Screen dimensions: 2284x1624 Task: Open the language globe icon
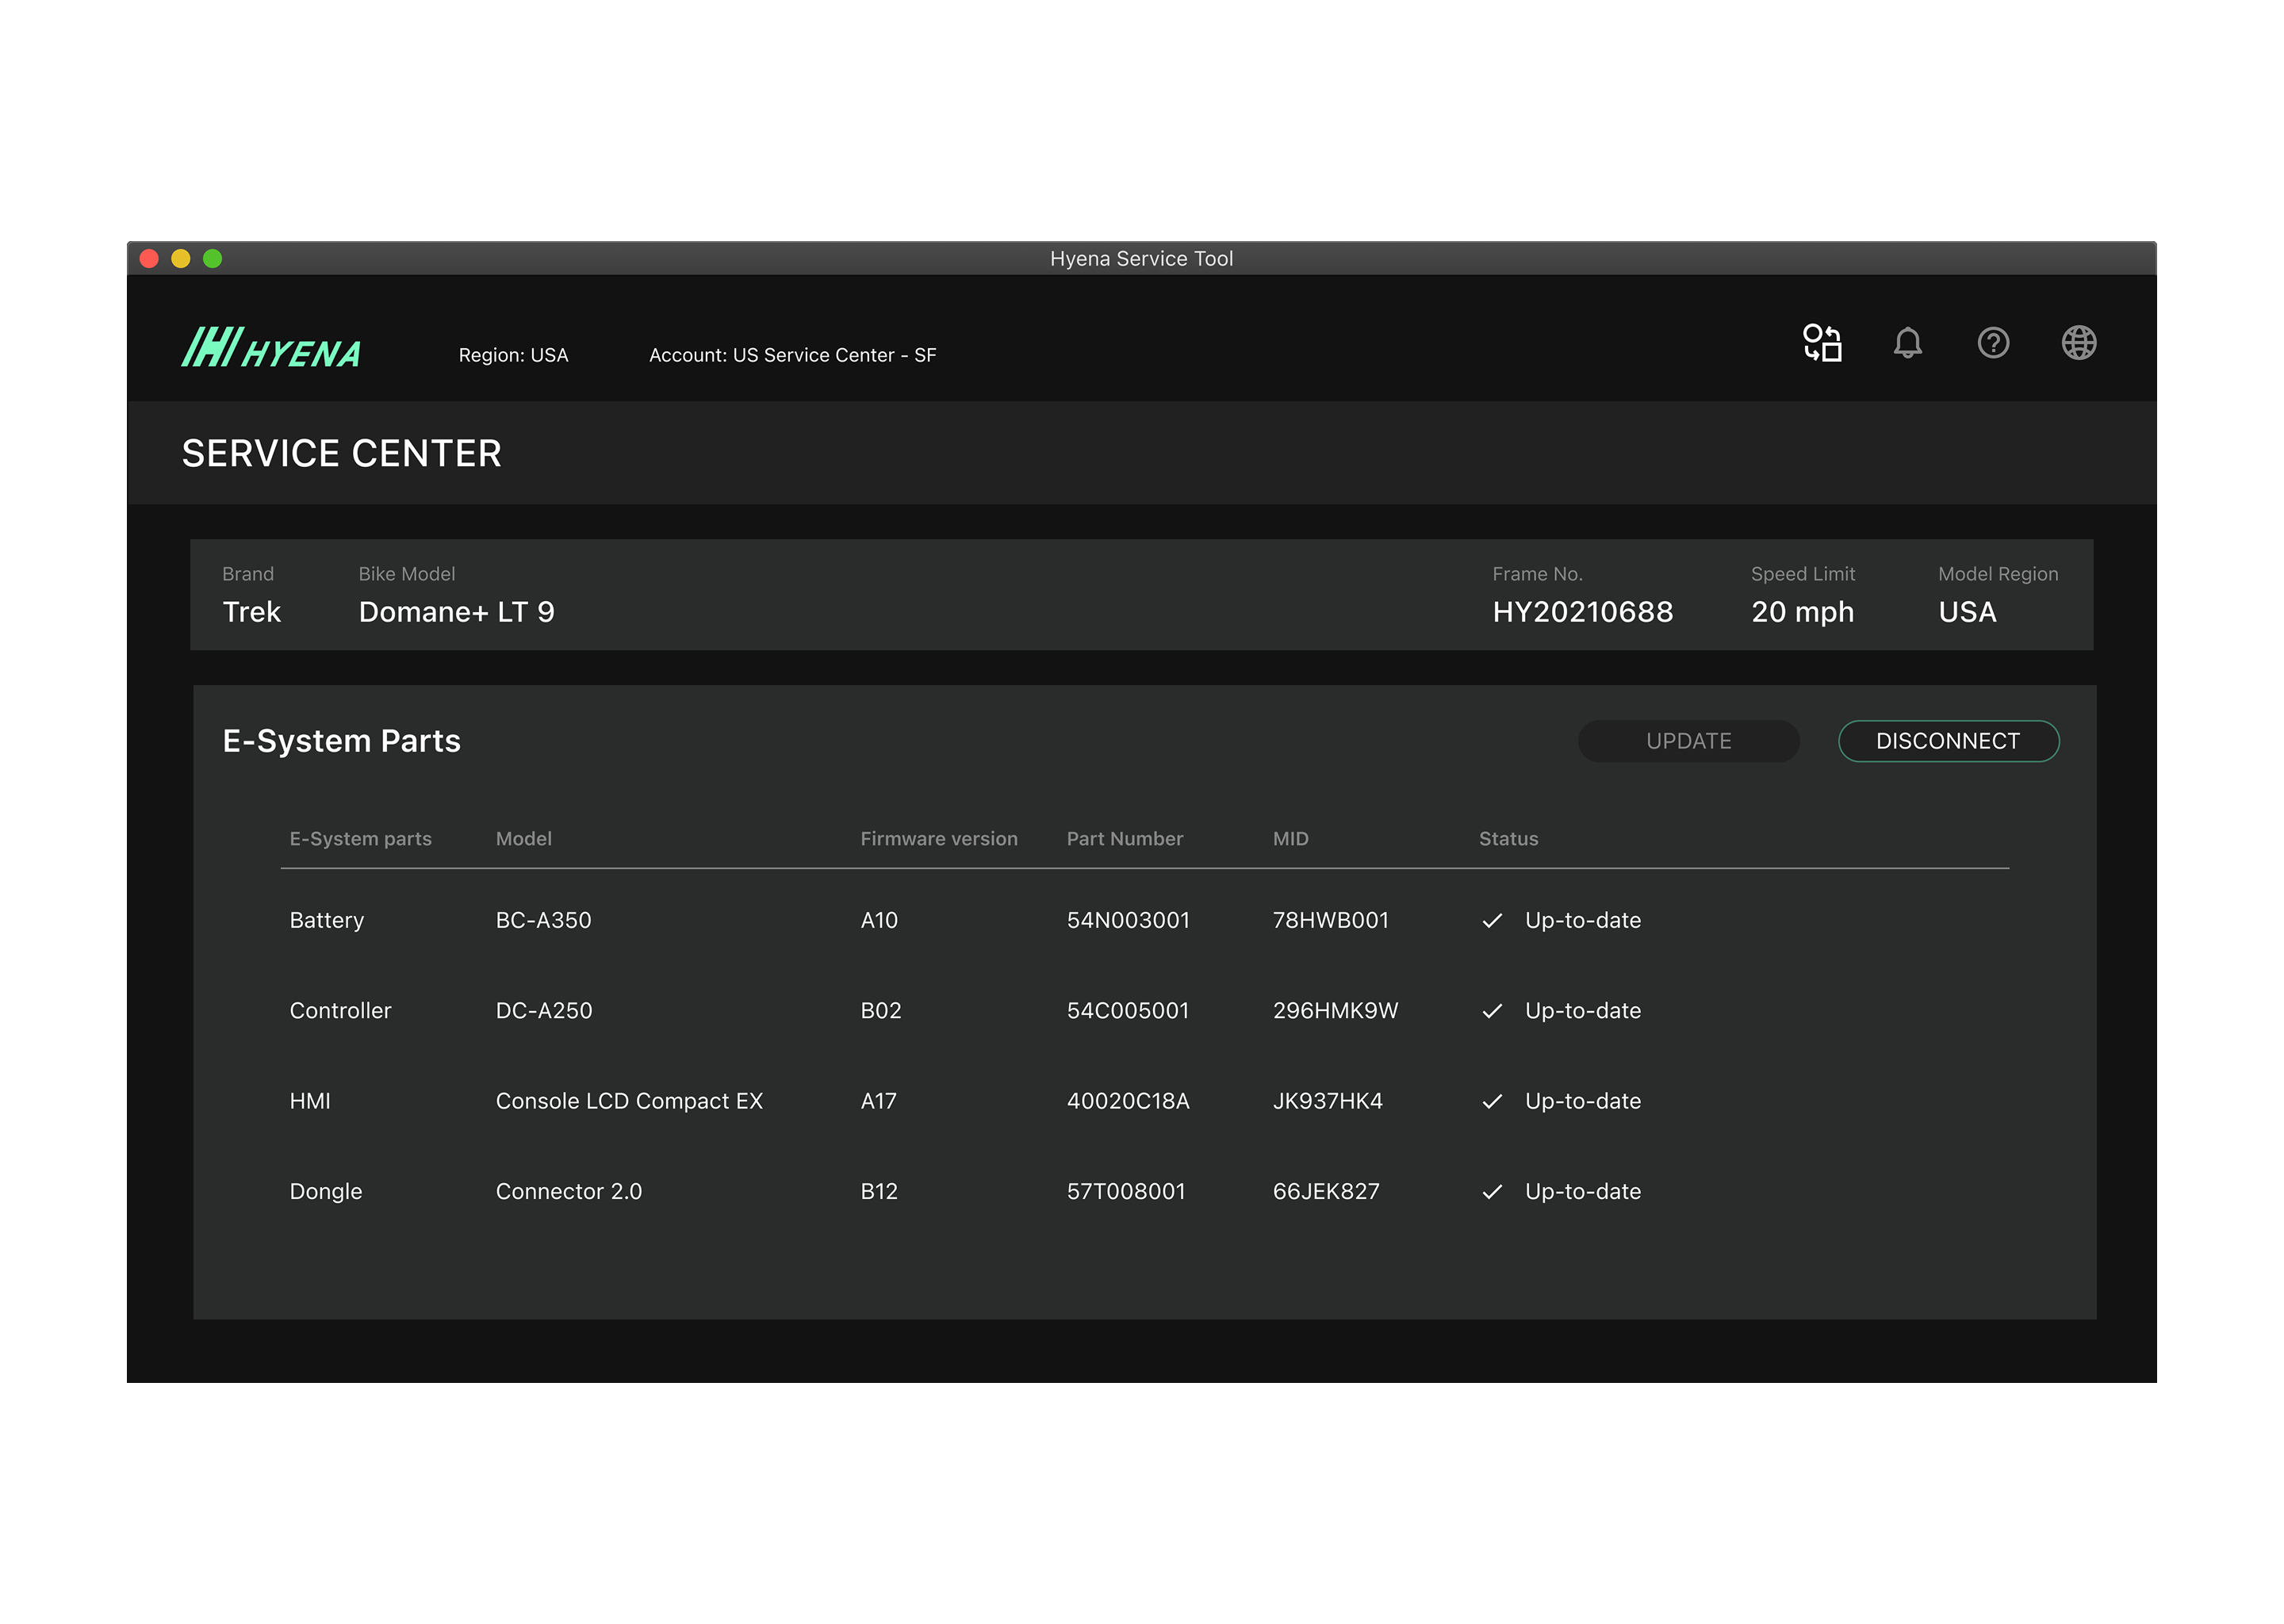point(2079,343)
